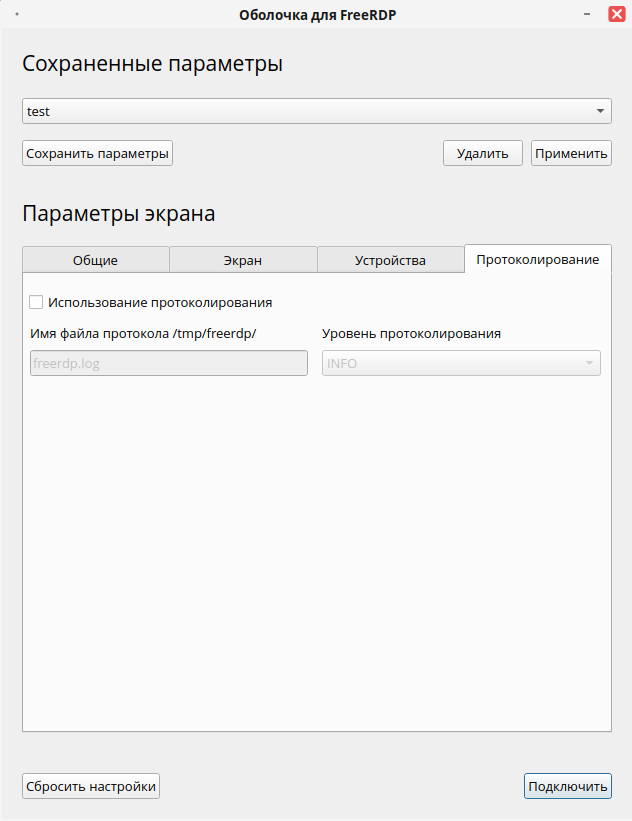Image resolution: width=632 pixels, height=821 pixels.
Task: Click the Сохранить параметры button
Action: (98, 153)
